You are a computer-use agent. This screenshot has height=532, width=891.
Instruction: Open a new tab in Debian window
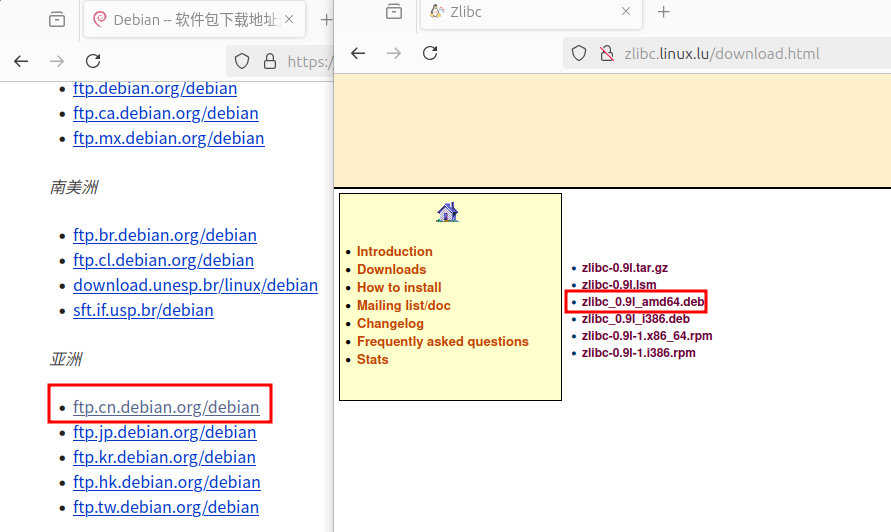326,20
